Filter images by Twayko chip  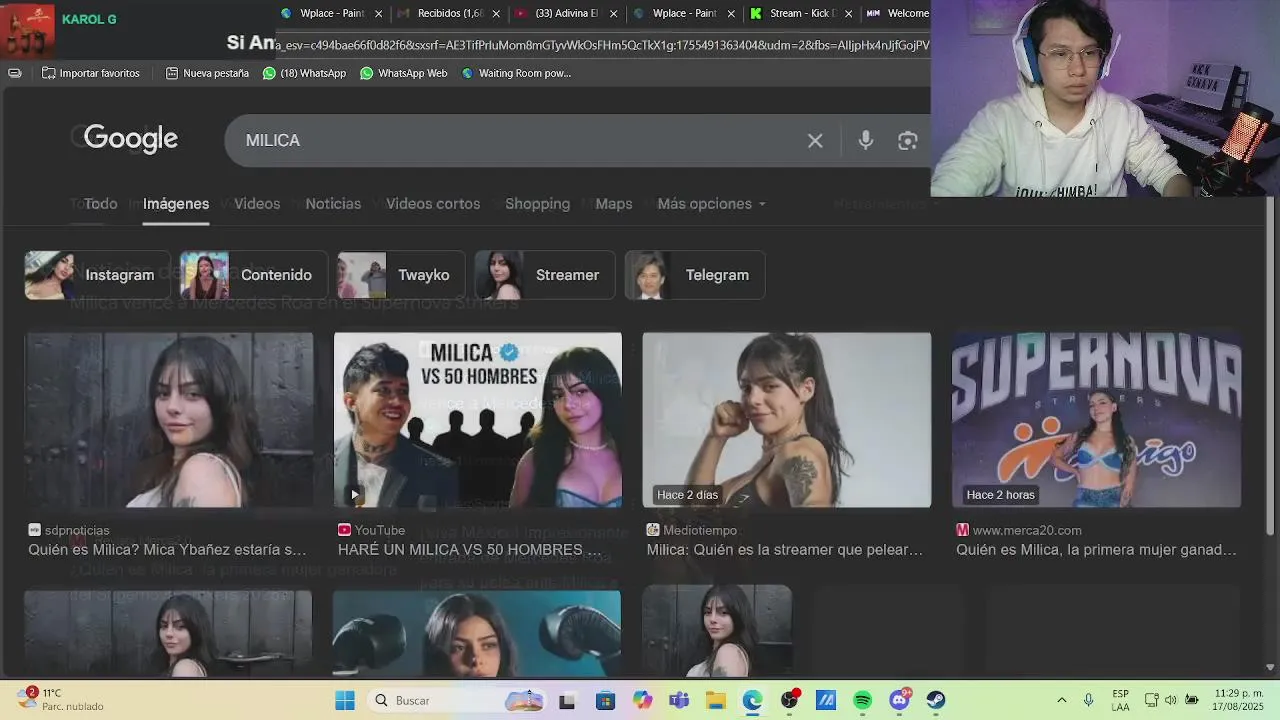pos(401,275)
